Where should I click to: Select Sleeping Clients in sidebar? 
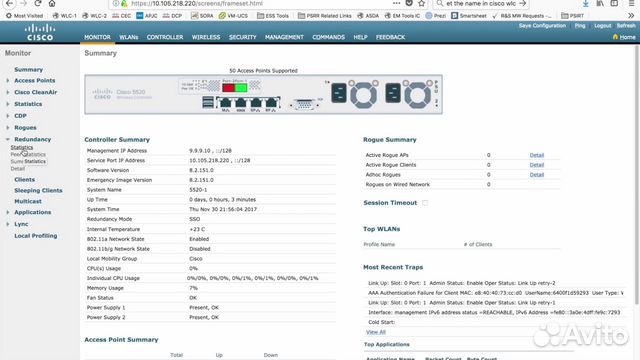click(x=38, y=191)
